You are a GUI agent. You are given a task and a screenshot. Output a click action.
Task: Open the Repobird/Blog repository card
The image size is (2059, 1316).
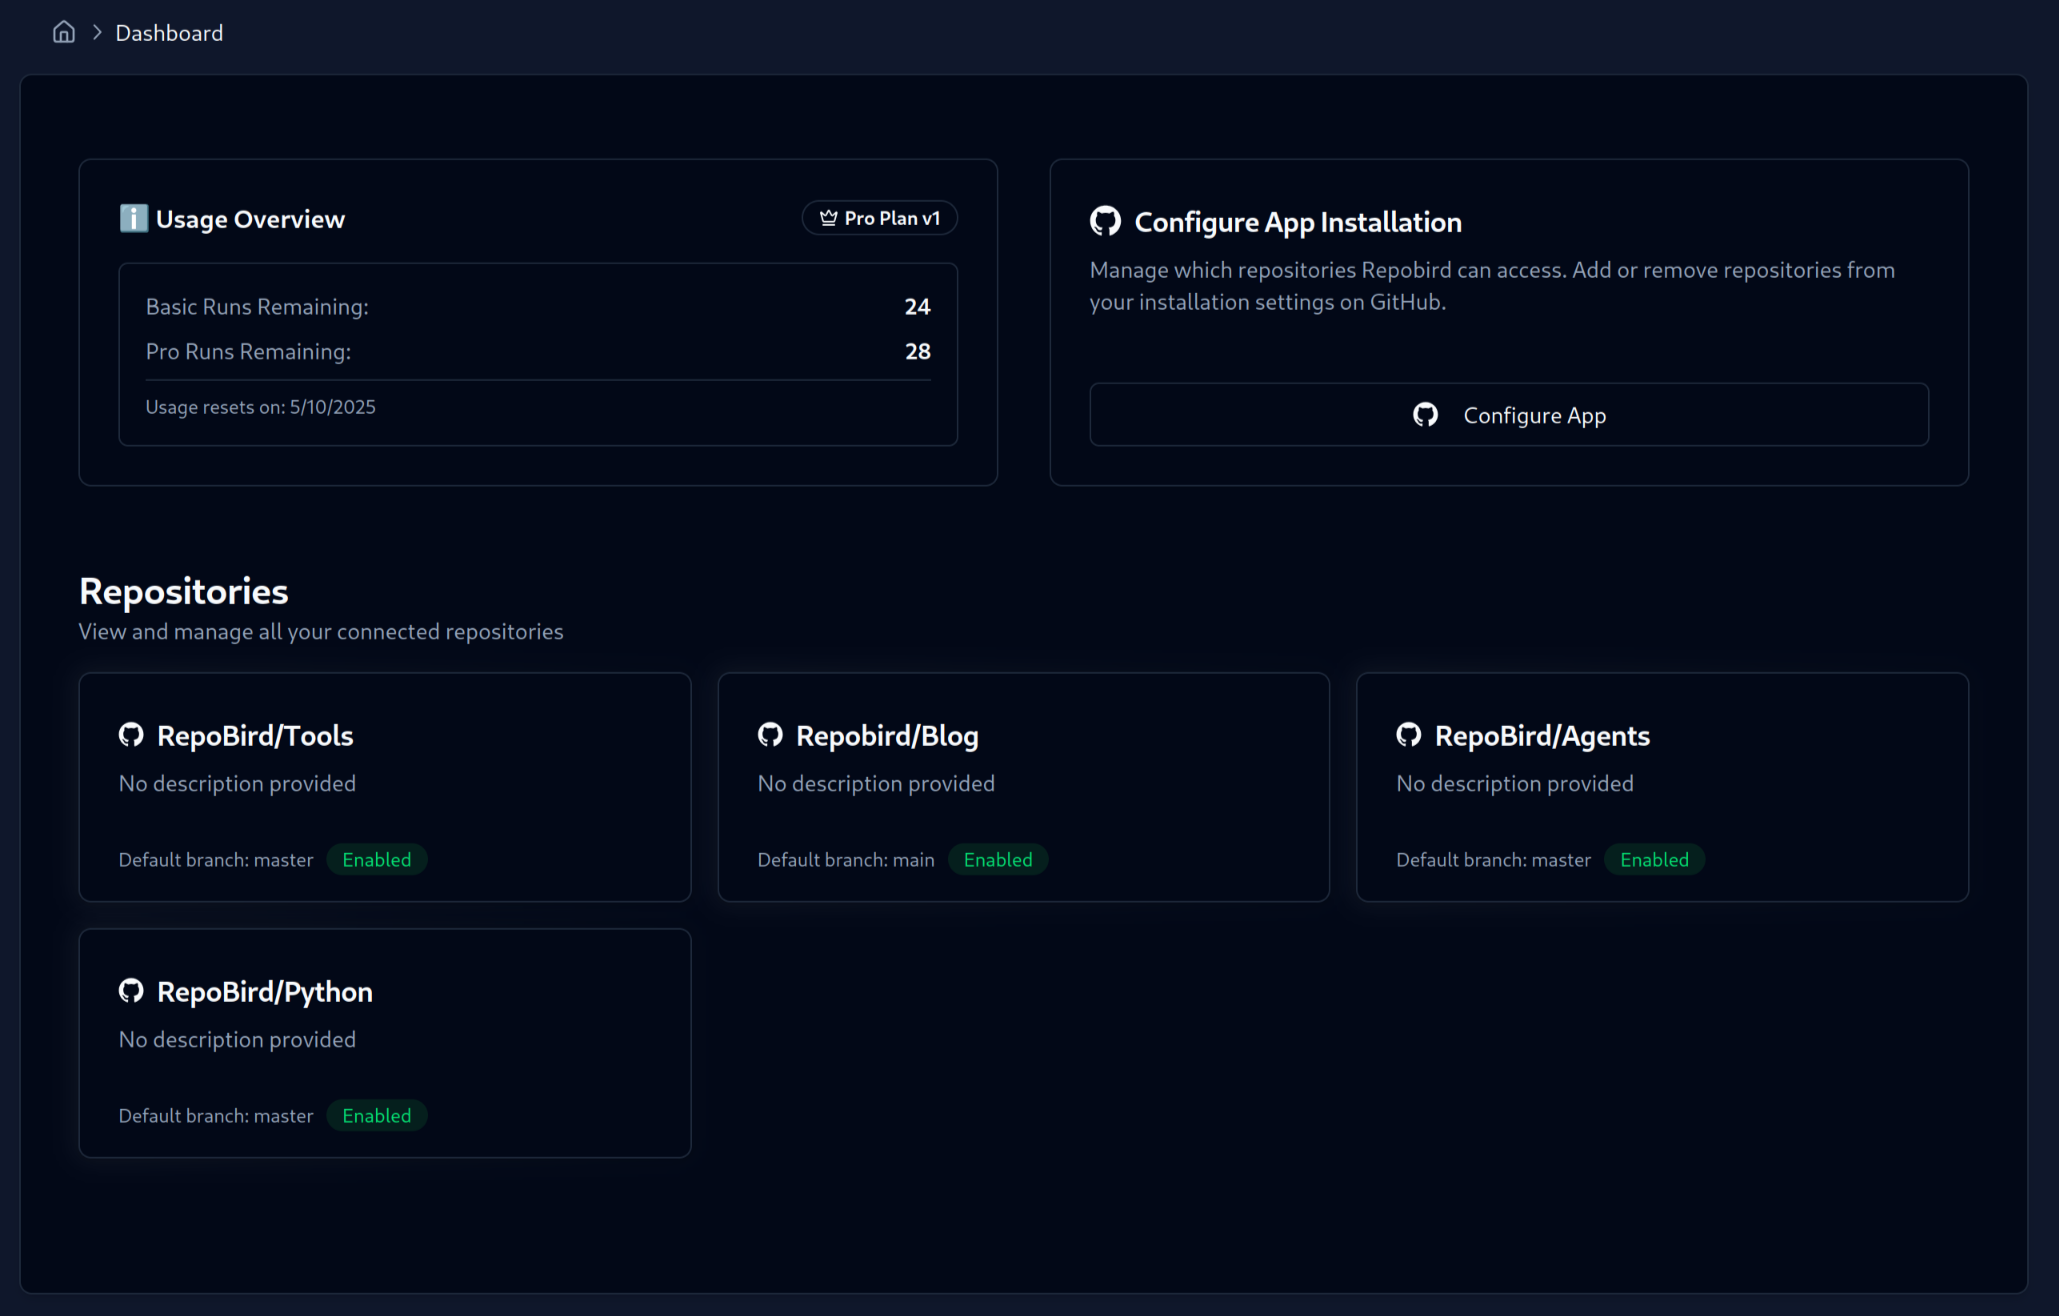(x=1023, y=787)
